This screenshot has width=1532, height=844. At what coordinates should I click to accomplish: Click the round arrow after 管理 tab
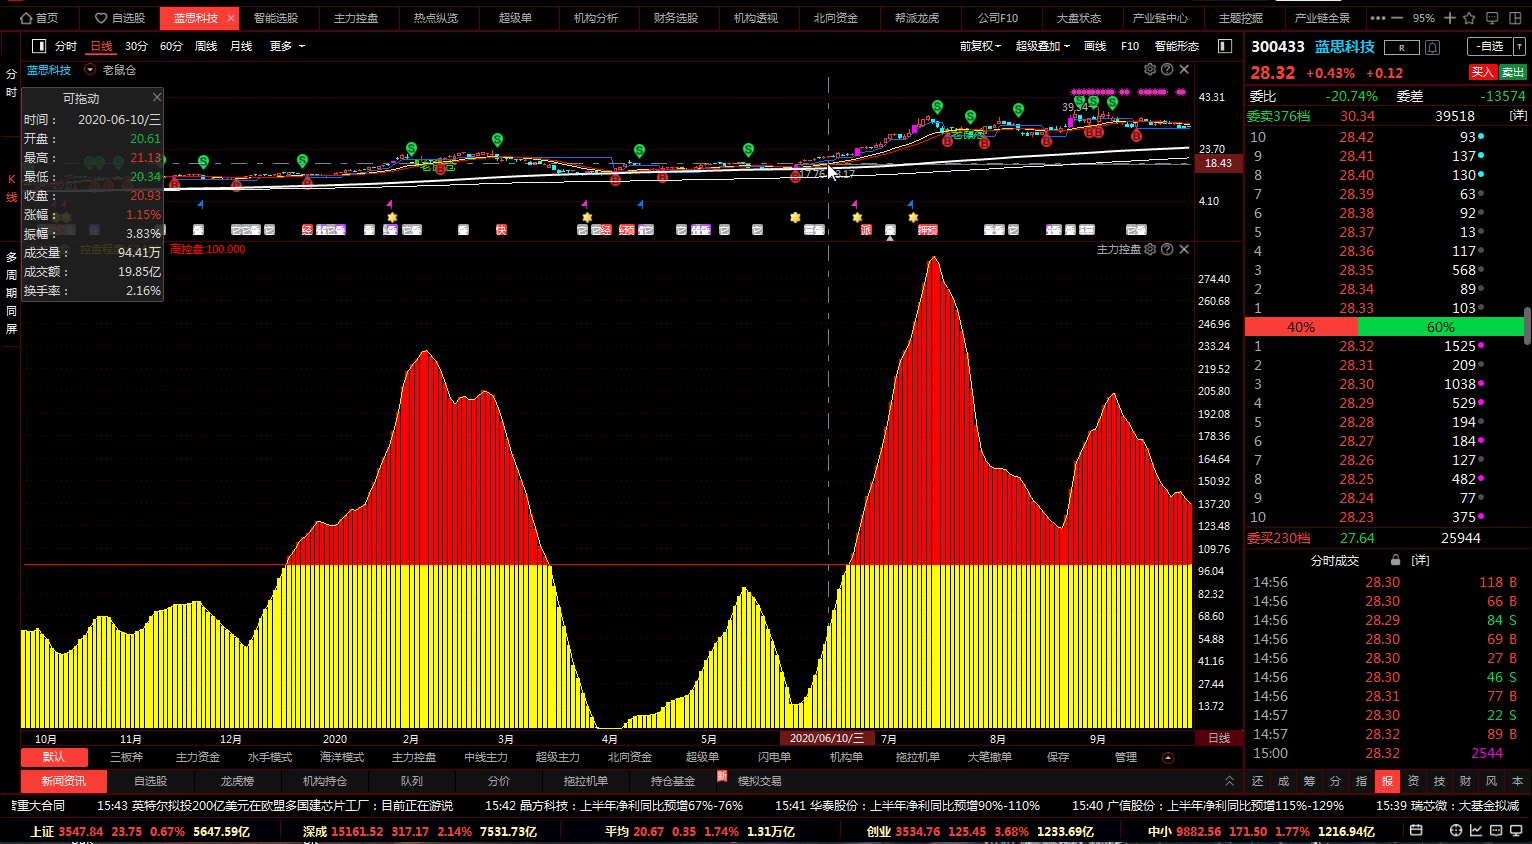point(1167,758)
